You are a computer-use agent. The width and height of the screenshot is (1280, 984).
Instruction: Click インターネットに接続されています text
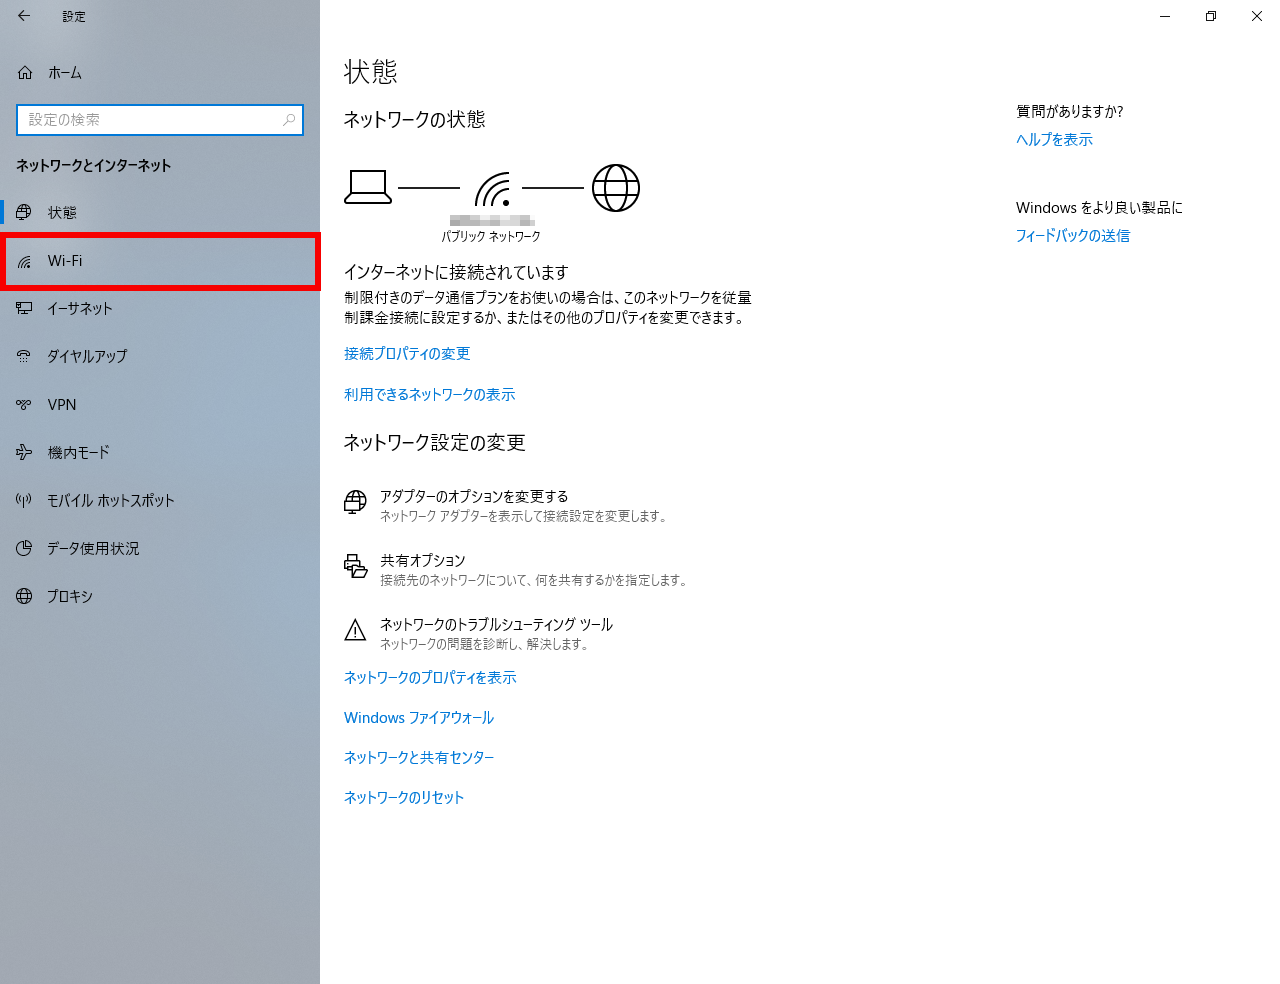point(456,272)
